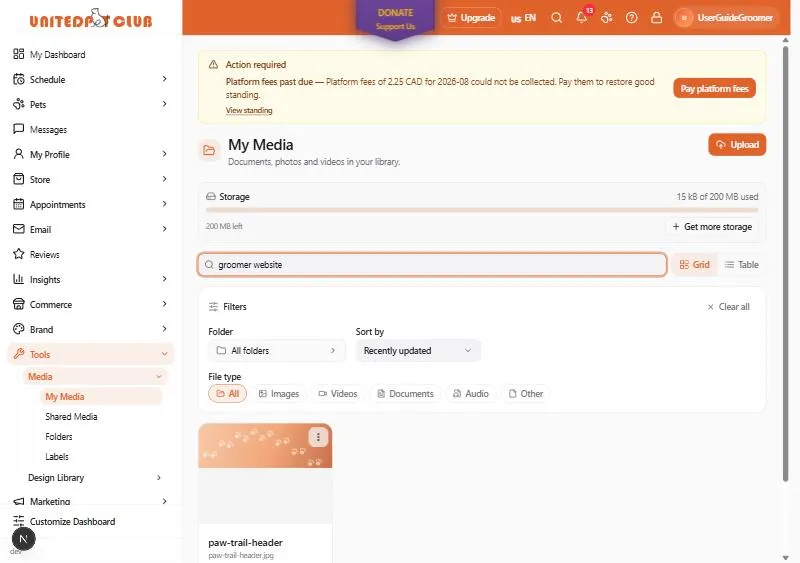800x563 pixels.
Task: Click the page vertical scrollbar
Action: 786,263
